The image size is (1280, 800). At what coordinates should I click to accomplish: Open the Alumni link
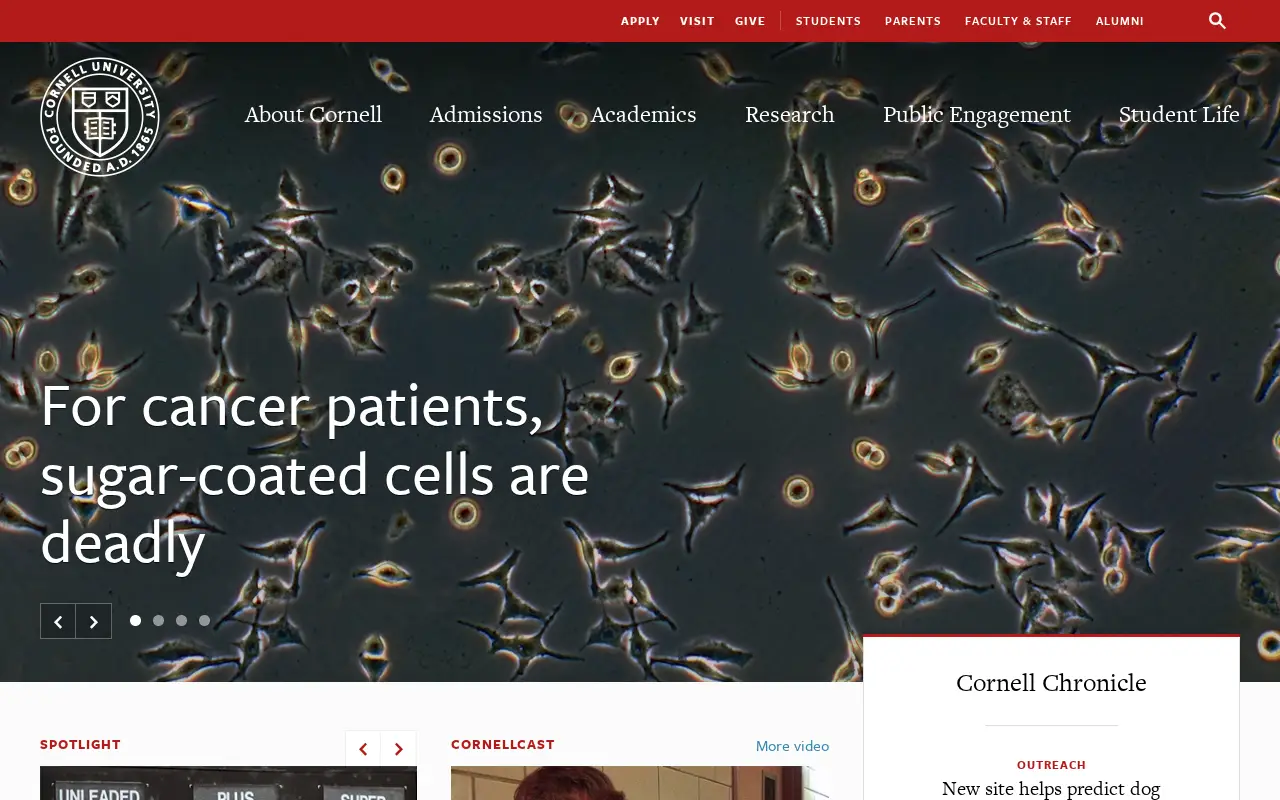pos(1120,21)
